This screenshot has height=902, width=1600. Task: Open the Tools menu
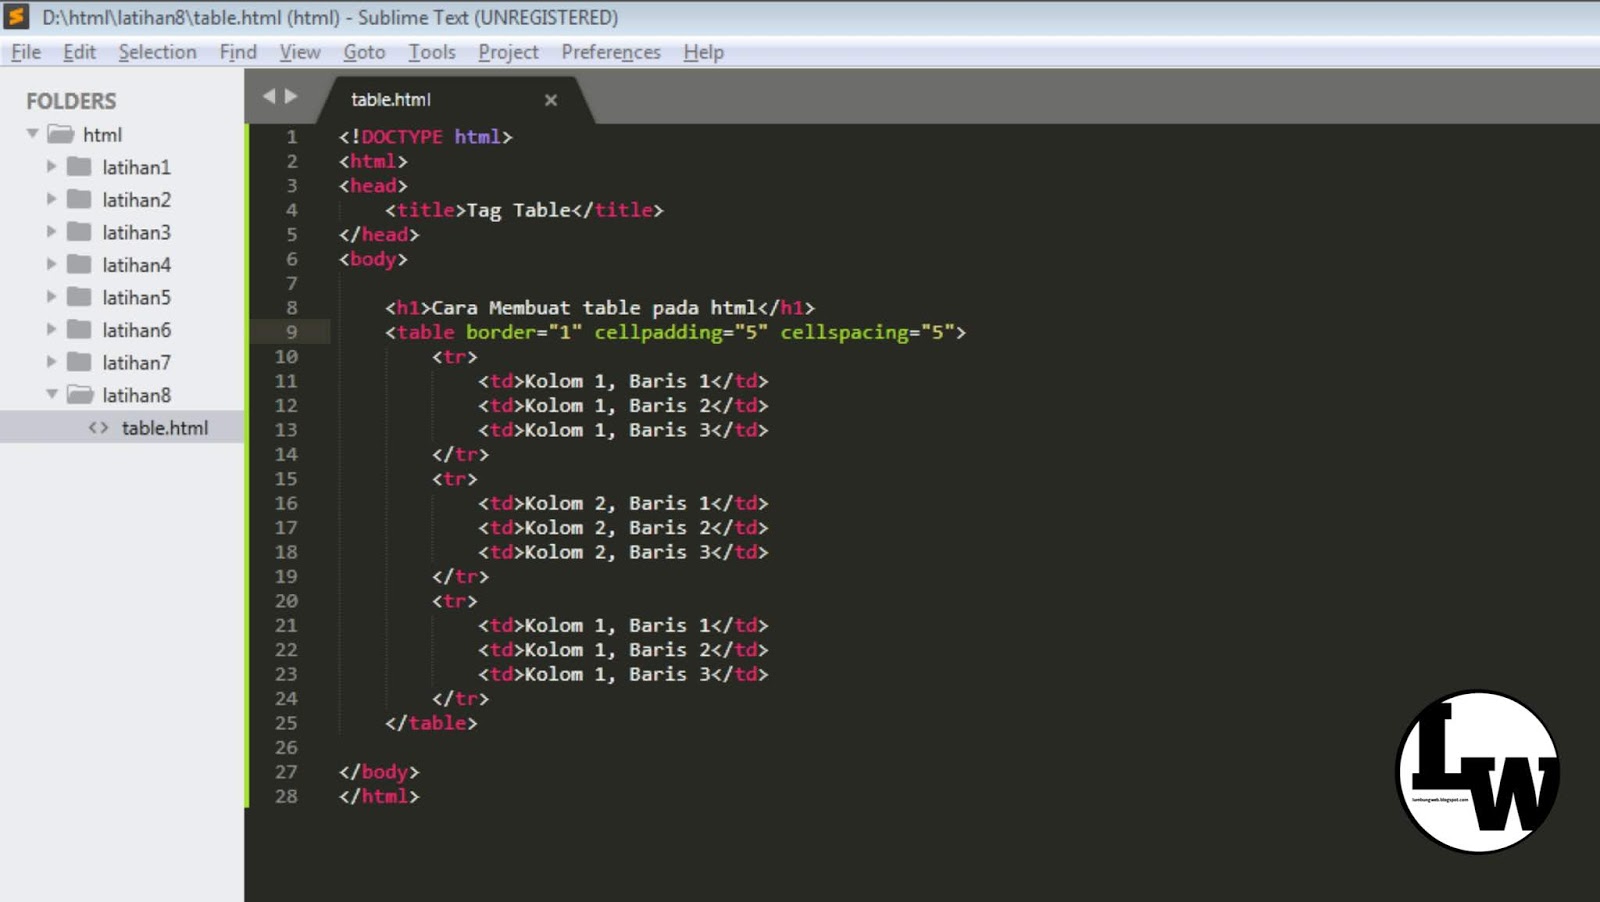(431, 52)
